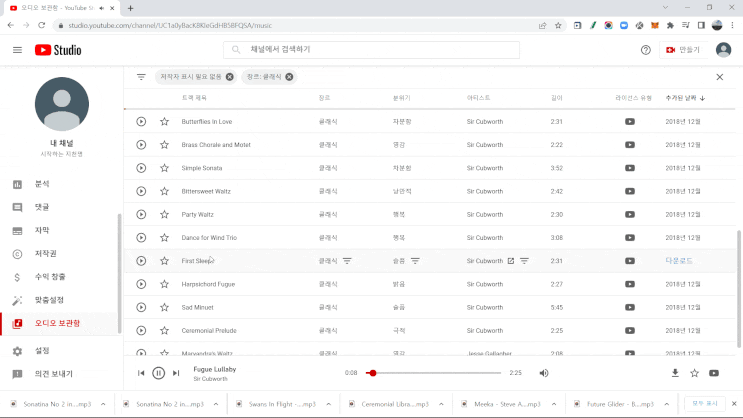Play the Ceremonial Prelude track
This screenshot has width=743, height=418.
click(x=141, y=331)
